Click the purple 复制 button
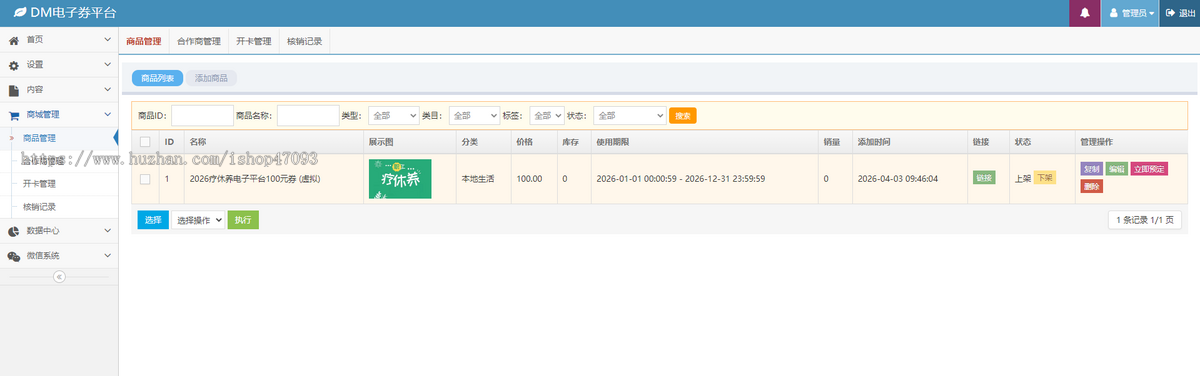 1091,169
